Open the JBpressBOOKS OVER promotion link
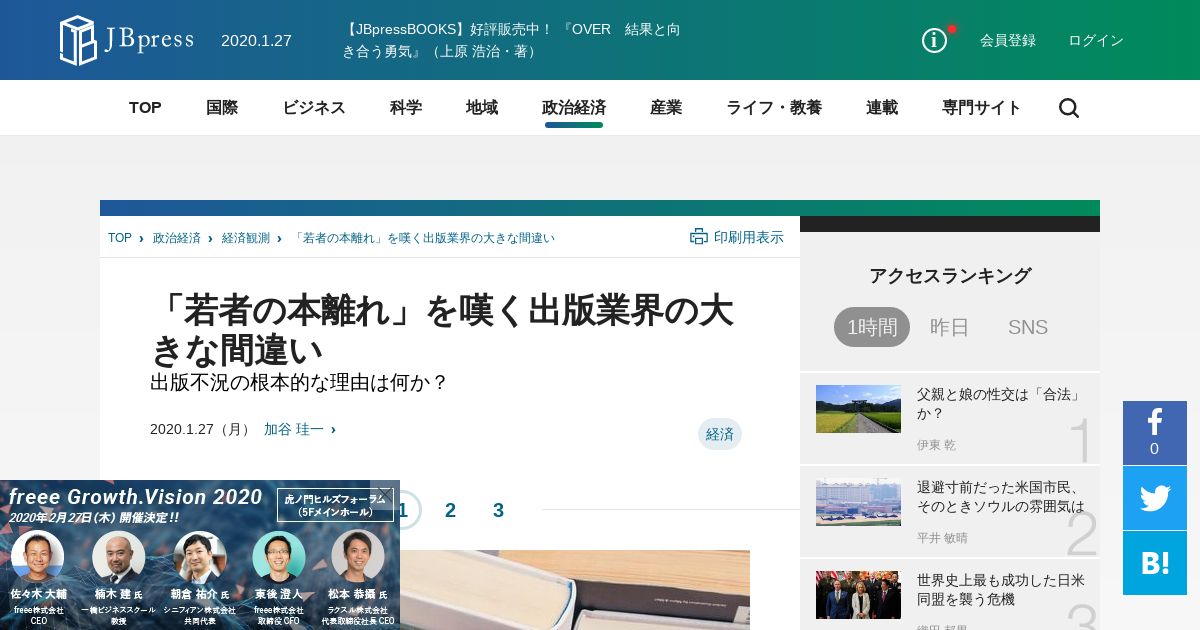 [x=511, y=40]
